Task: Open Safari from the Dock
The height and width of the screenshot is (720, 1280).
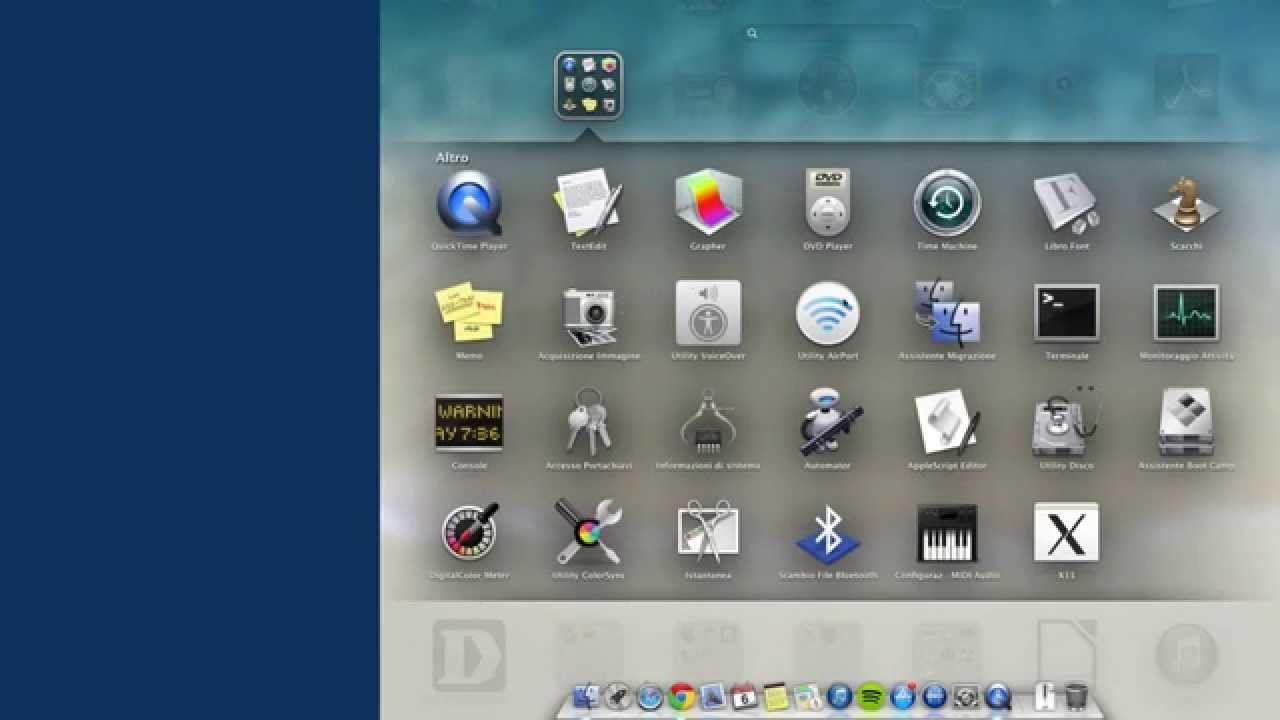Action: pos(650,696)
